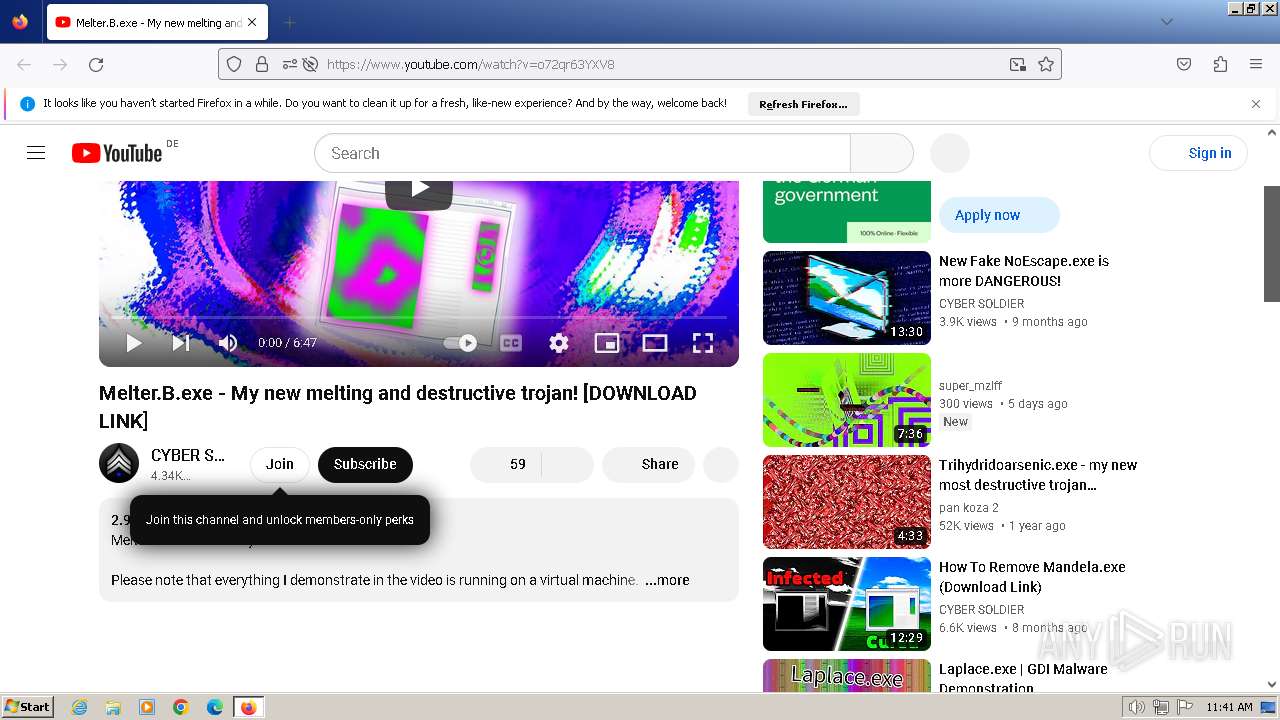The height and width of the screenshot is (720, 1280).
Task: Skip to next video
Action: (x=181, y=343)
